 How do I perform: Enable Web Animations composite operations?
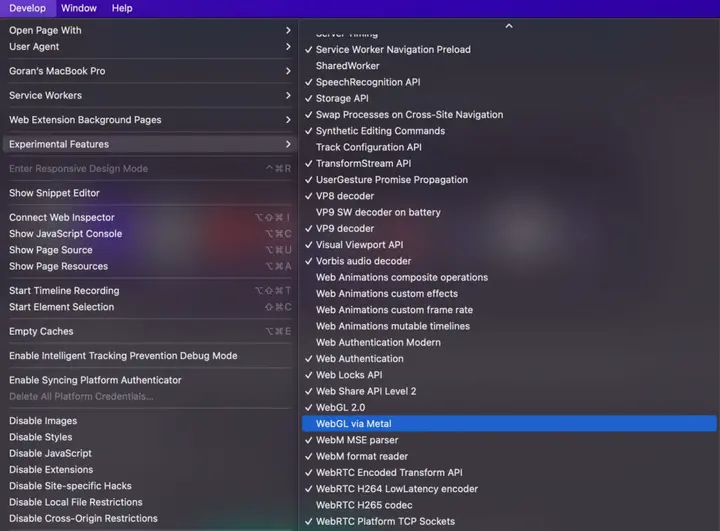(x=509, y=277)
